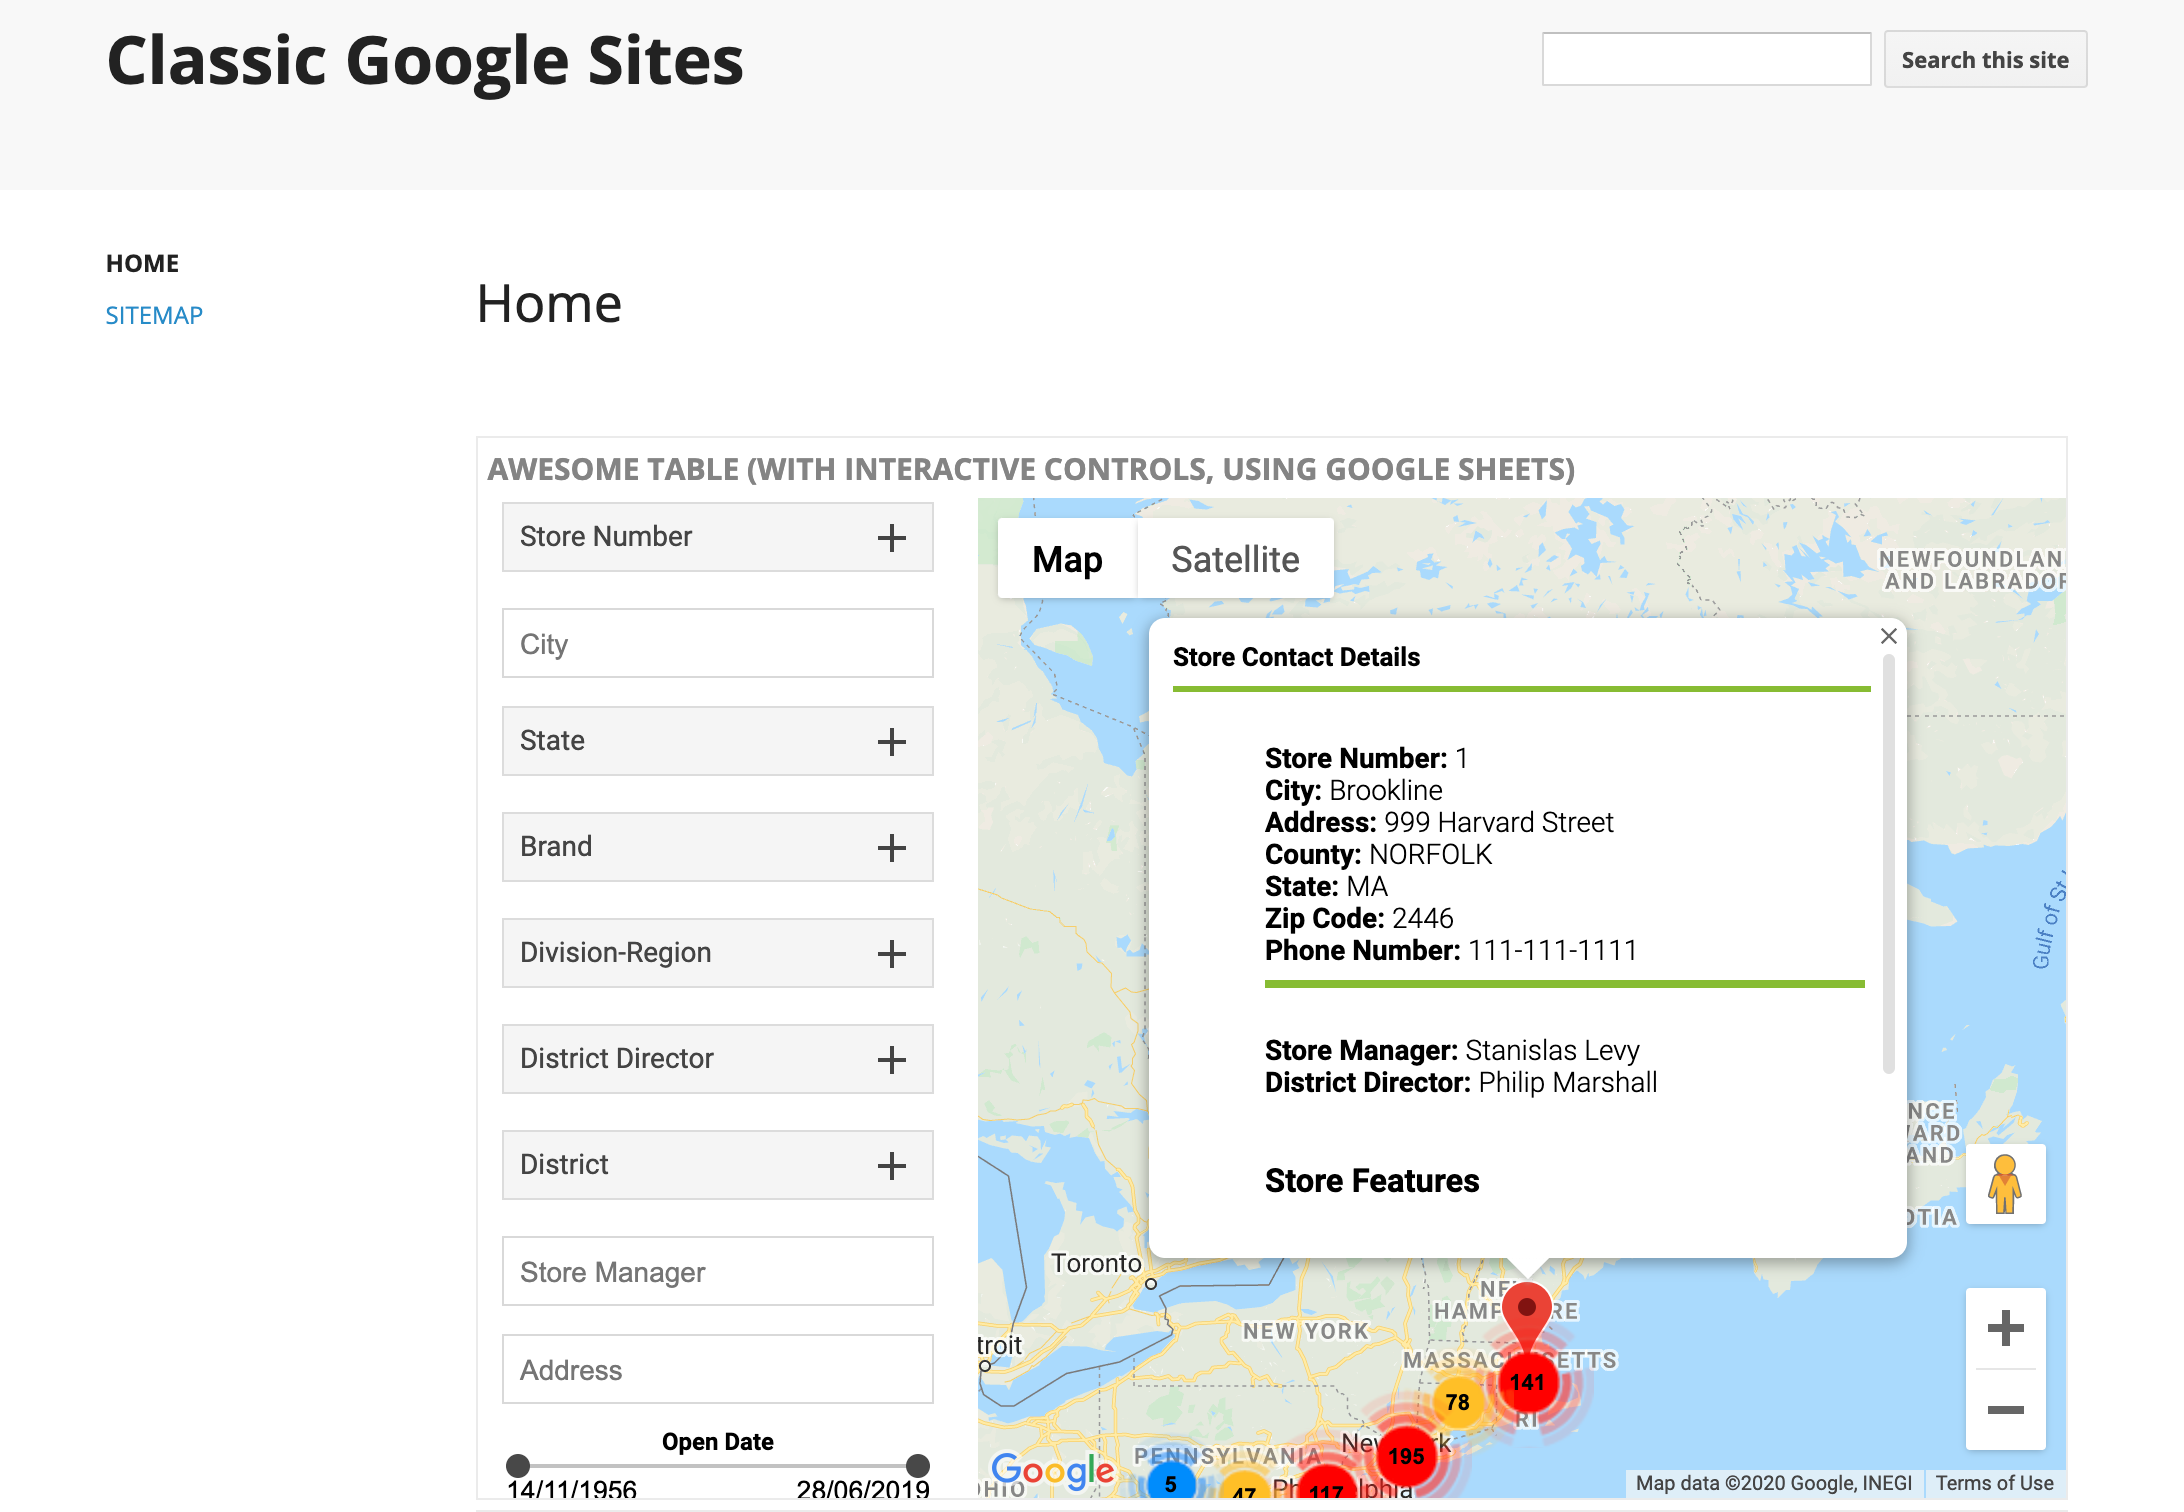Click the City Brookline line

pyautogui.click(x=1354, y=790)
